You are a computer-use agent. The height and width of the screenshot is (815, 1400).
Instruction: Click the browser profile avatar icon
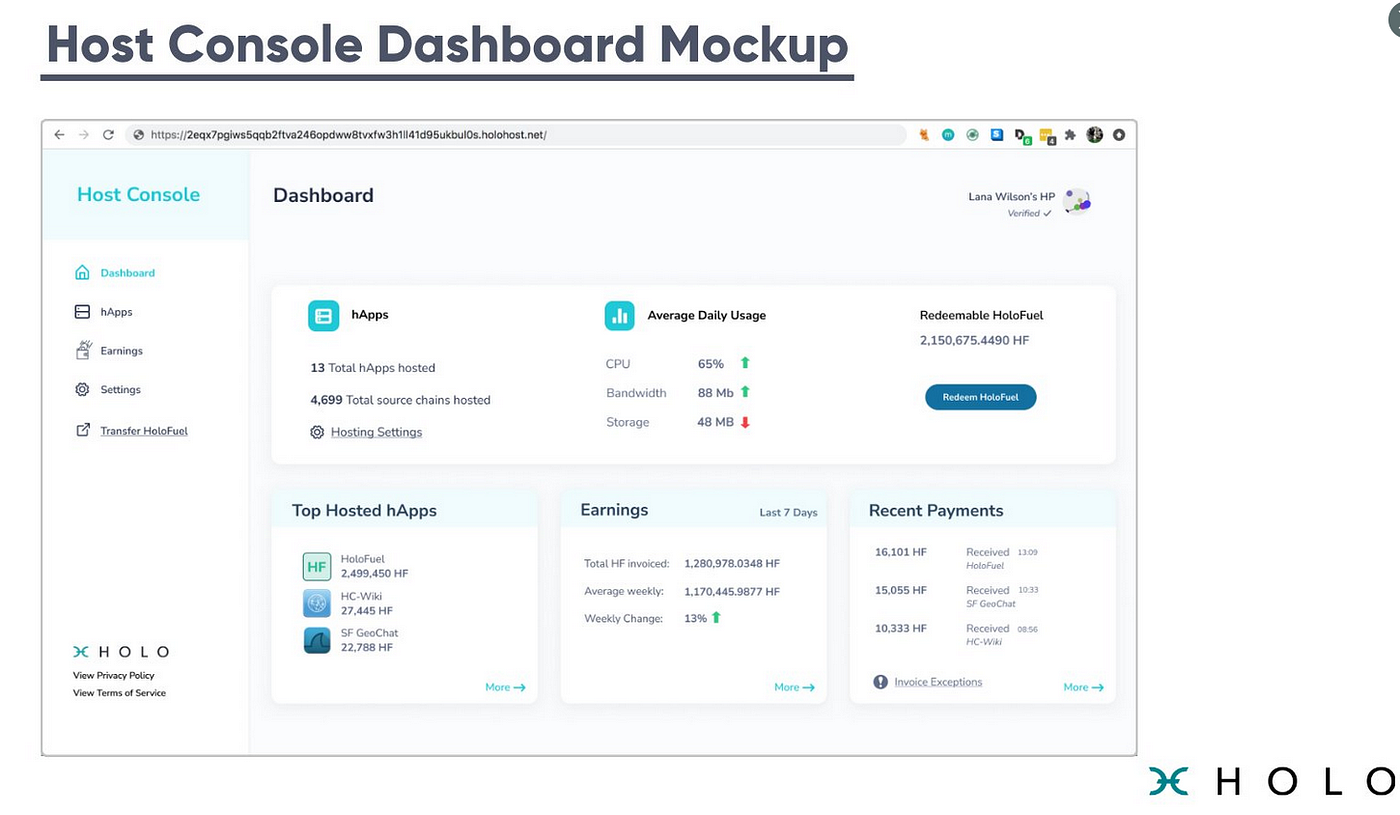pos(1095,134)
